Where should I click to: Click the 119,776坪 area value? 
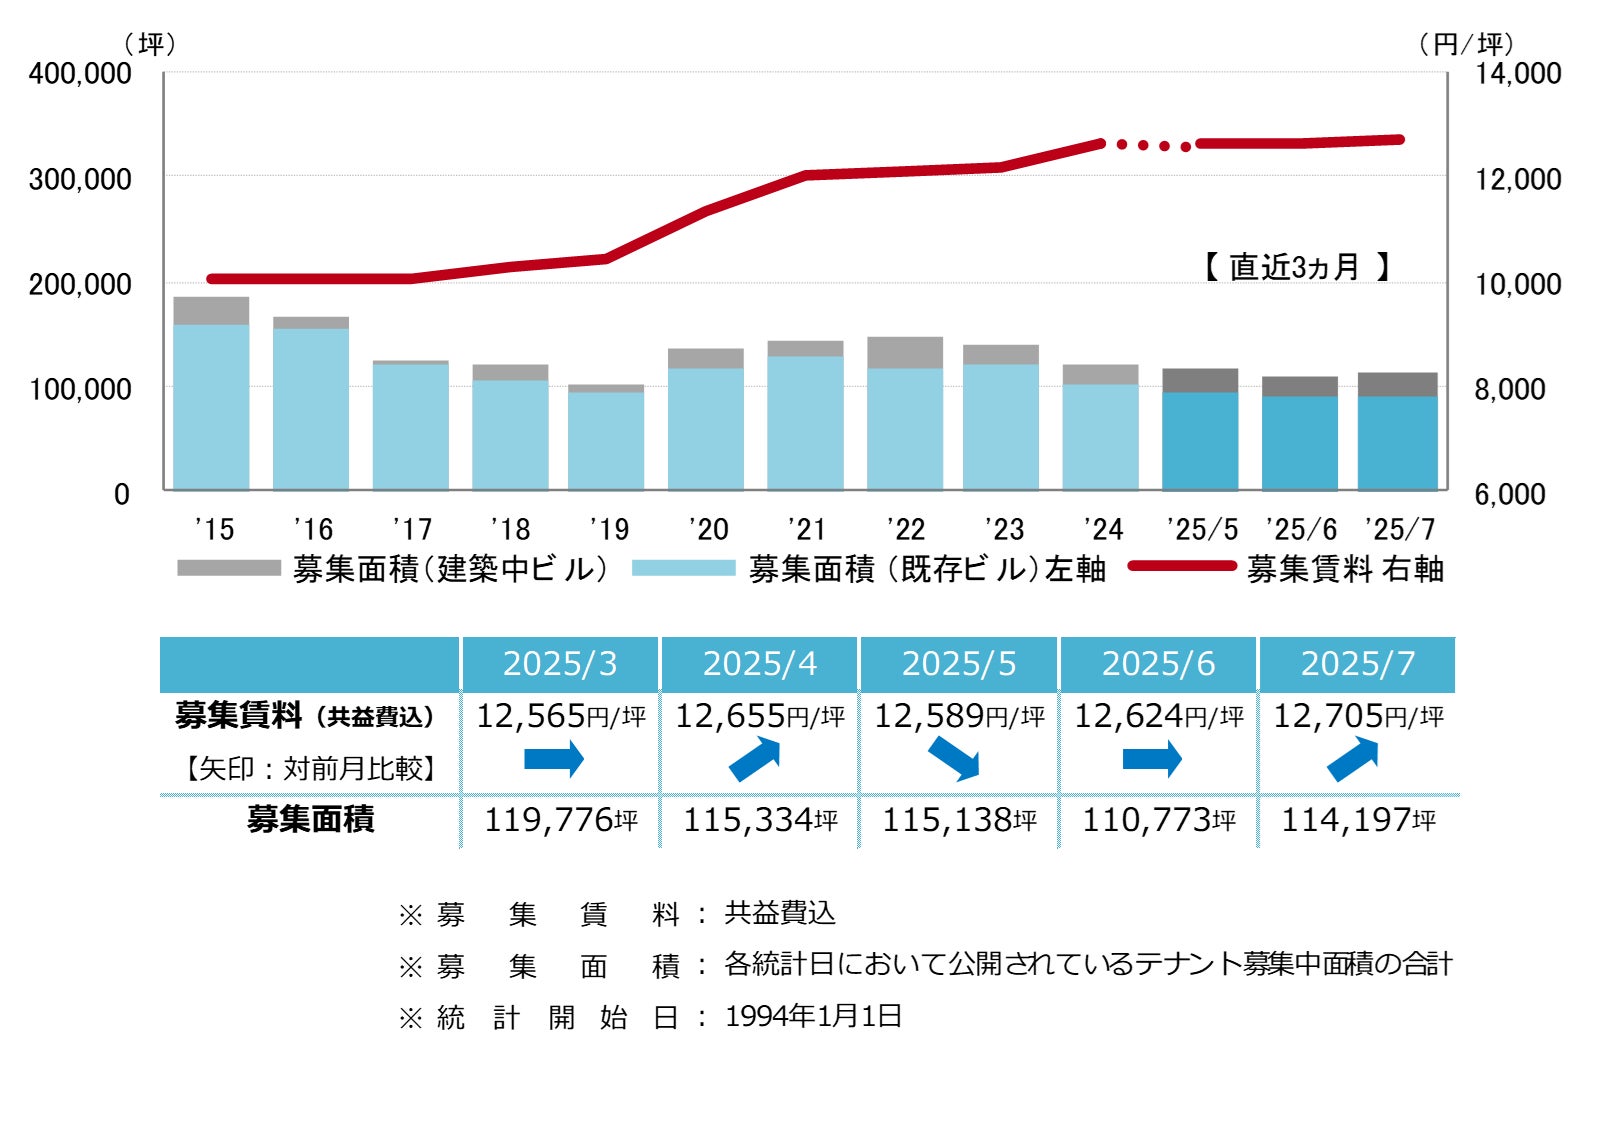pyautogui.click(x=561, y=820)
